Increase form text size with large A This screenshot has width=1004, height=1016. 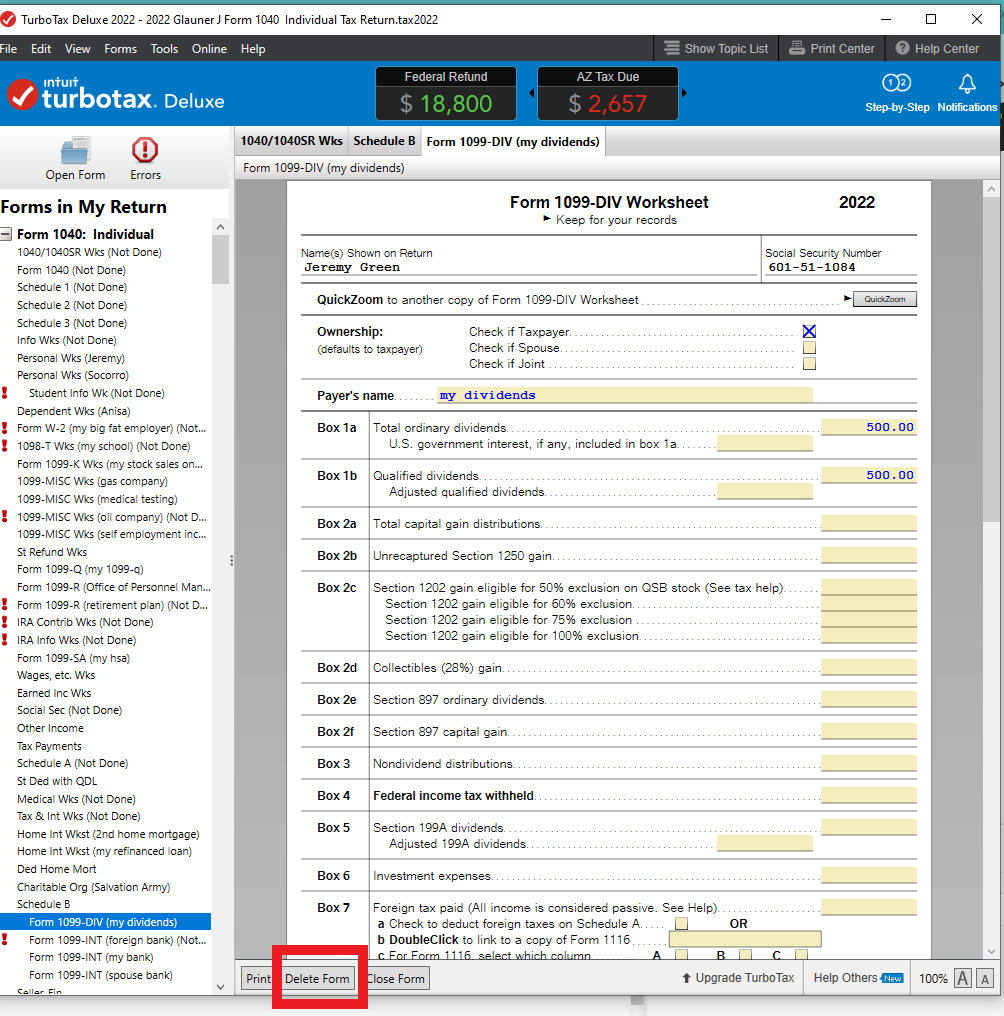click(963, 978)
